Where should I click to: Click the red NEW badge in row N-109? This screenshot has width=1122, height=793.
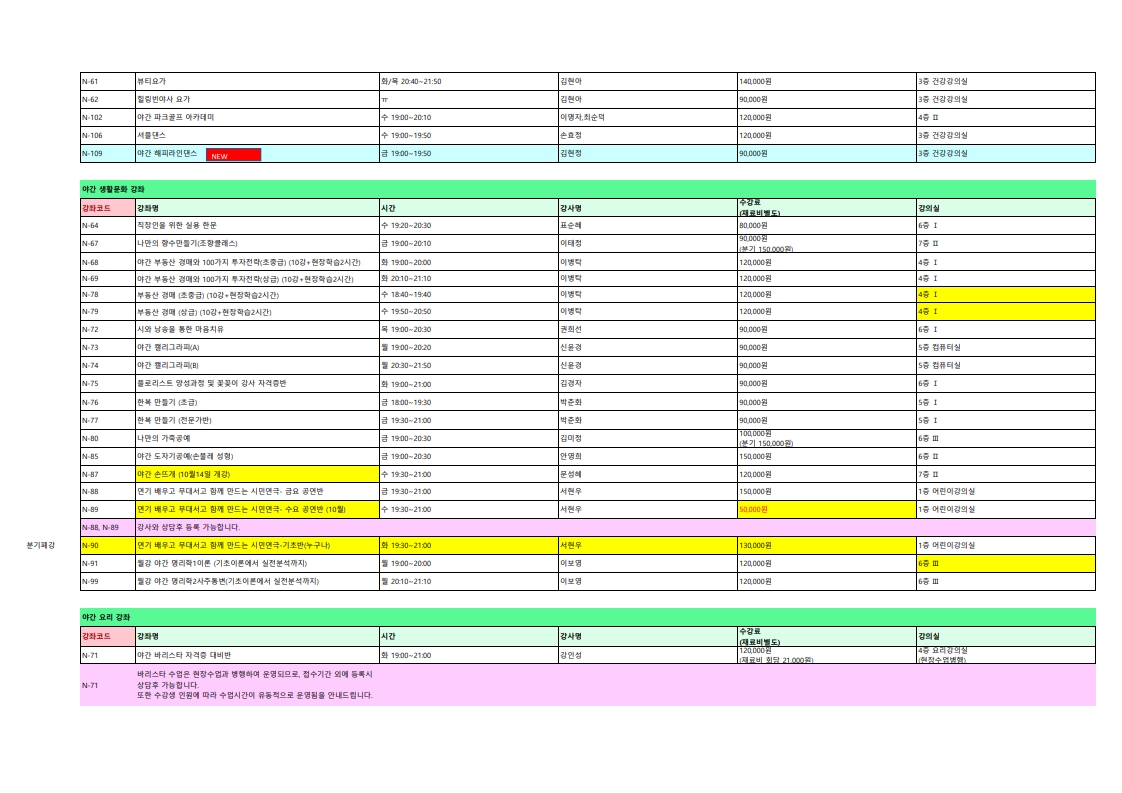click(x=233, y=155)
